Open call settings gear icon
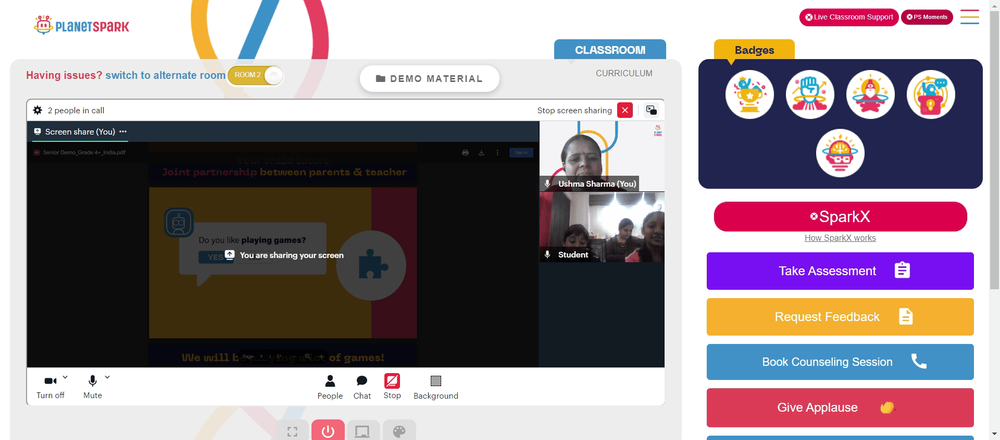 pos(38,110)
